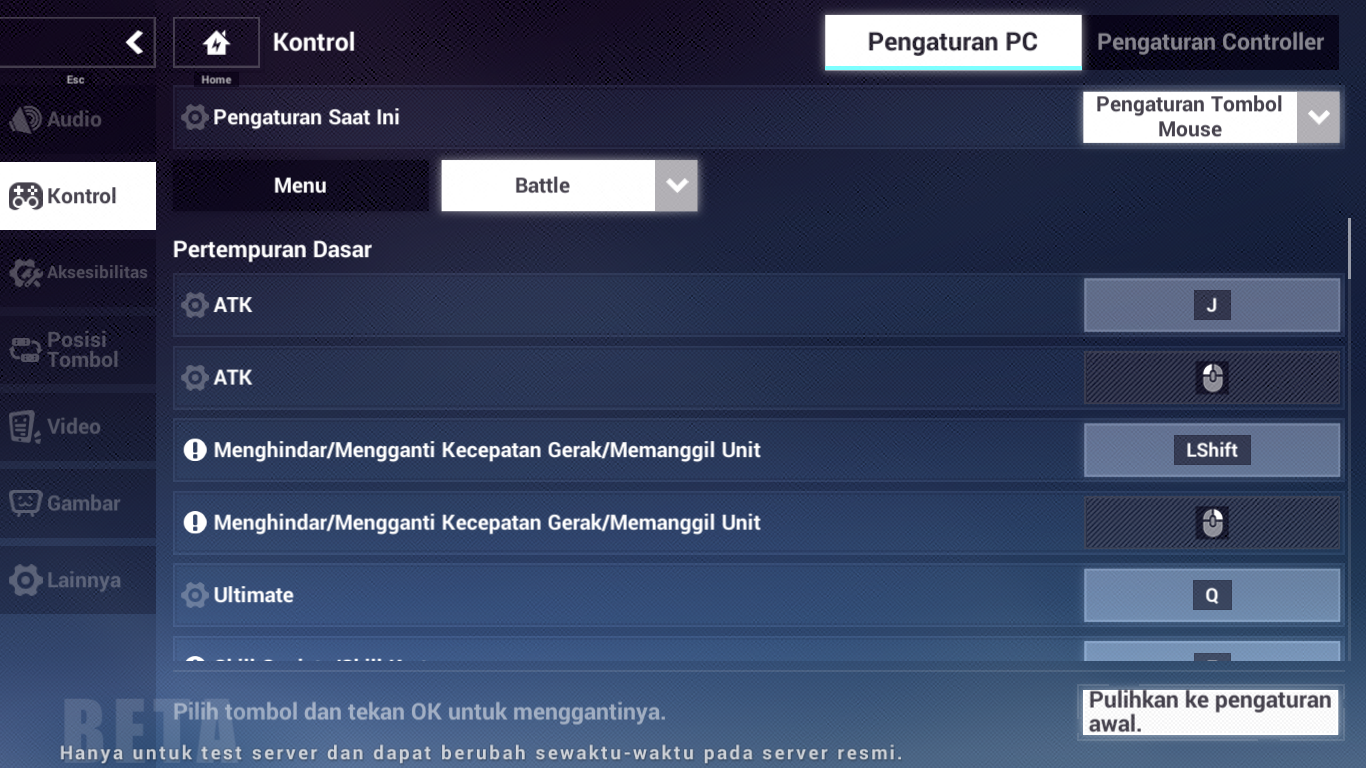The width and height of the screenshot is (1366, 768).
Task: Change the Ultimate key binding Q
Action: click(x=1211, y=595)
